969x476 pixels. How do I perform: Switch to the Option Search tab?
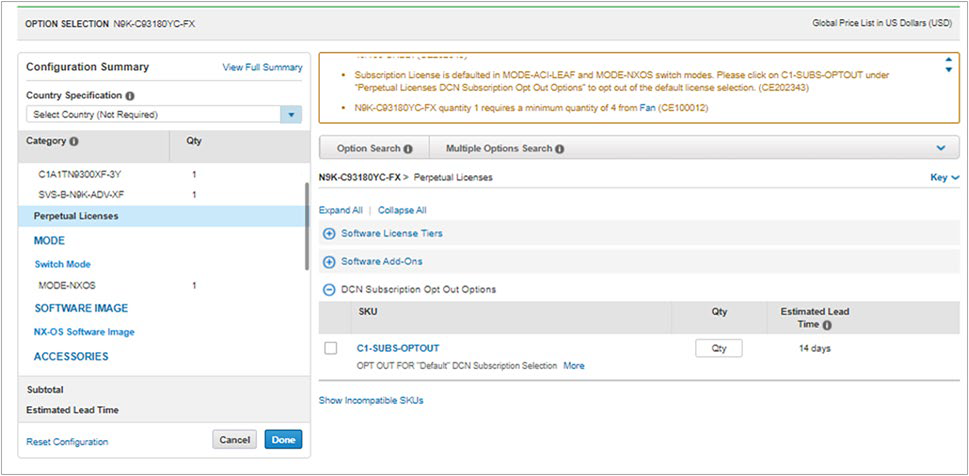click(368, 149)
